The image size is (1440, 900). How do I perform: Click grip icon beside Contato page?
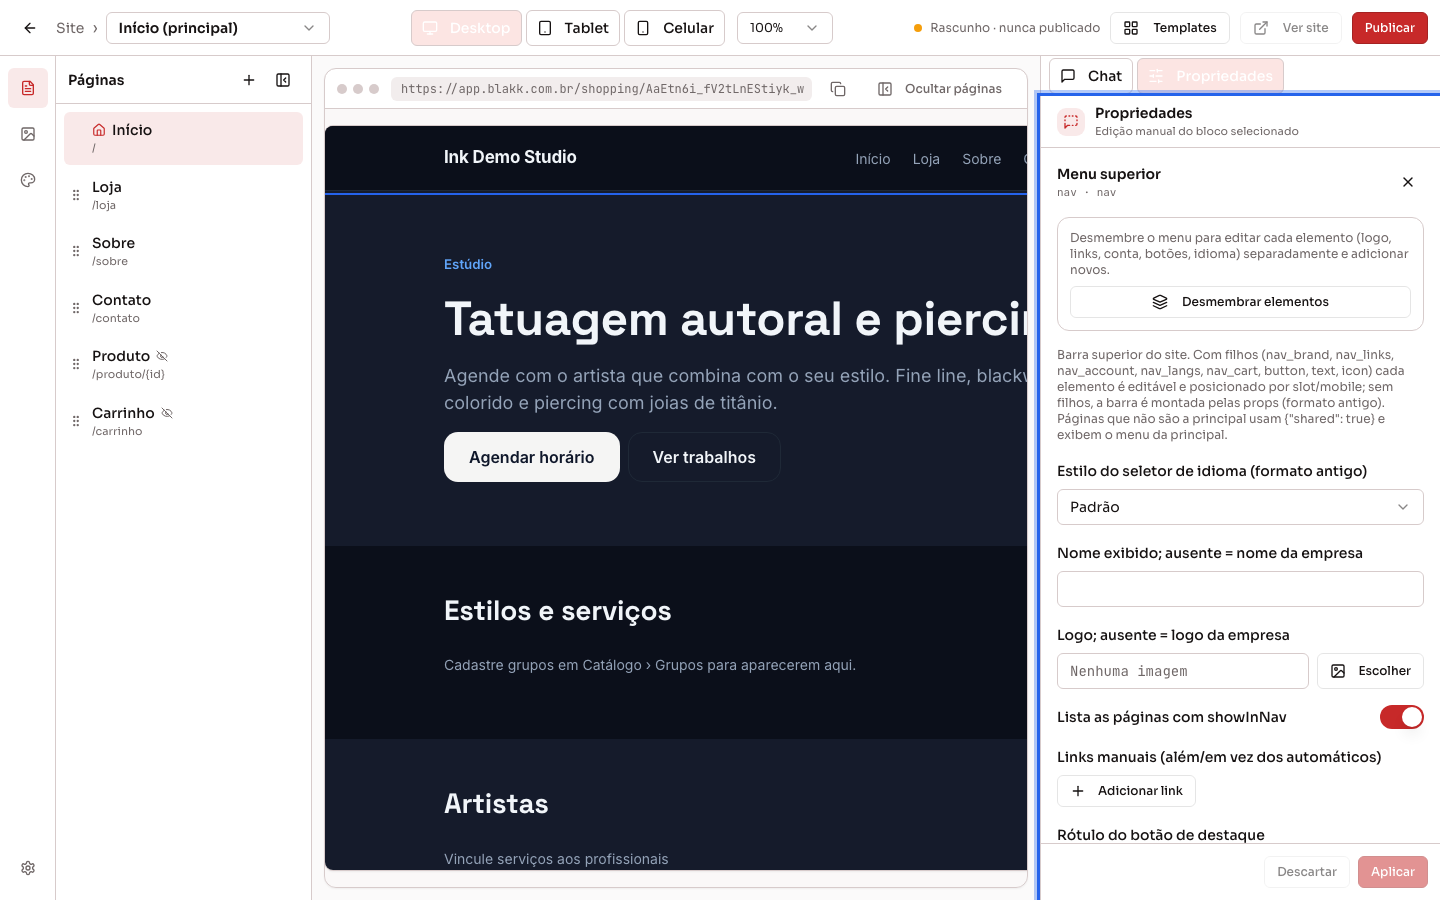click(x=76, y=308)
